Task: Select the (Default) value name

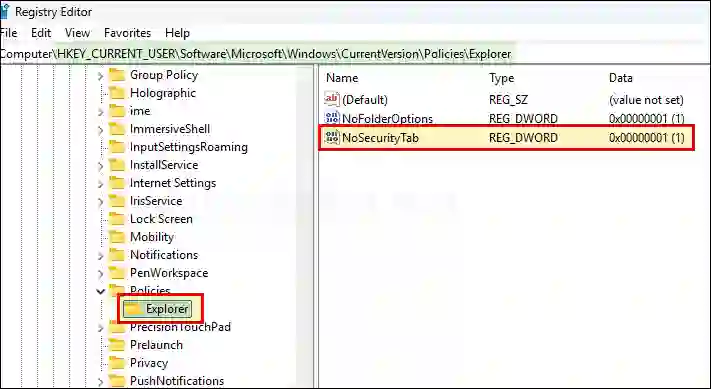Action: tap(365, 100)
